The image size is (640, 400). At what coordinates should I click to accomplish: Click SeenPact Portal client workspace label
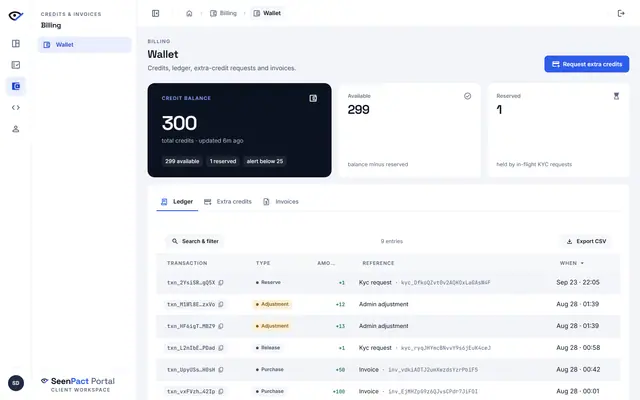click(78, 384)
